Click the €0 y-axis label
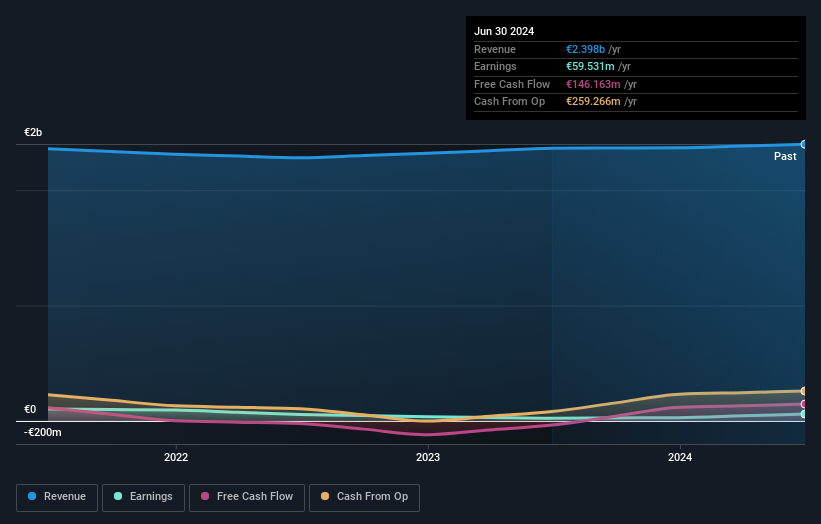The width and height of the screenshot is (821, 524). 30,409
